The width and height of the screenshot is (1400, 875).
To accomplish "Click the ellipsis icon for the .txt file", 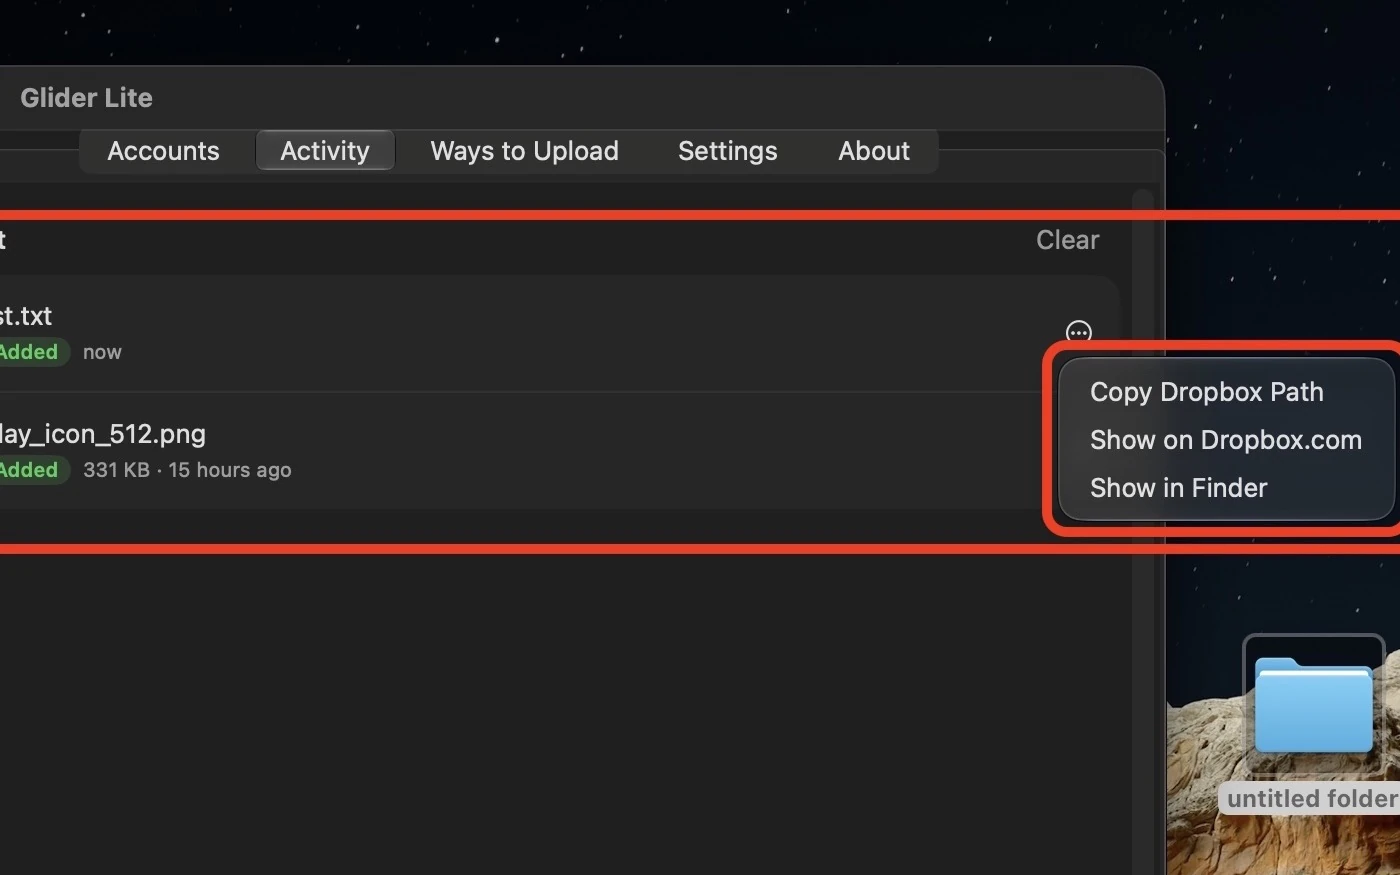I will coord(1078,331).
